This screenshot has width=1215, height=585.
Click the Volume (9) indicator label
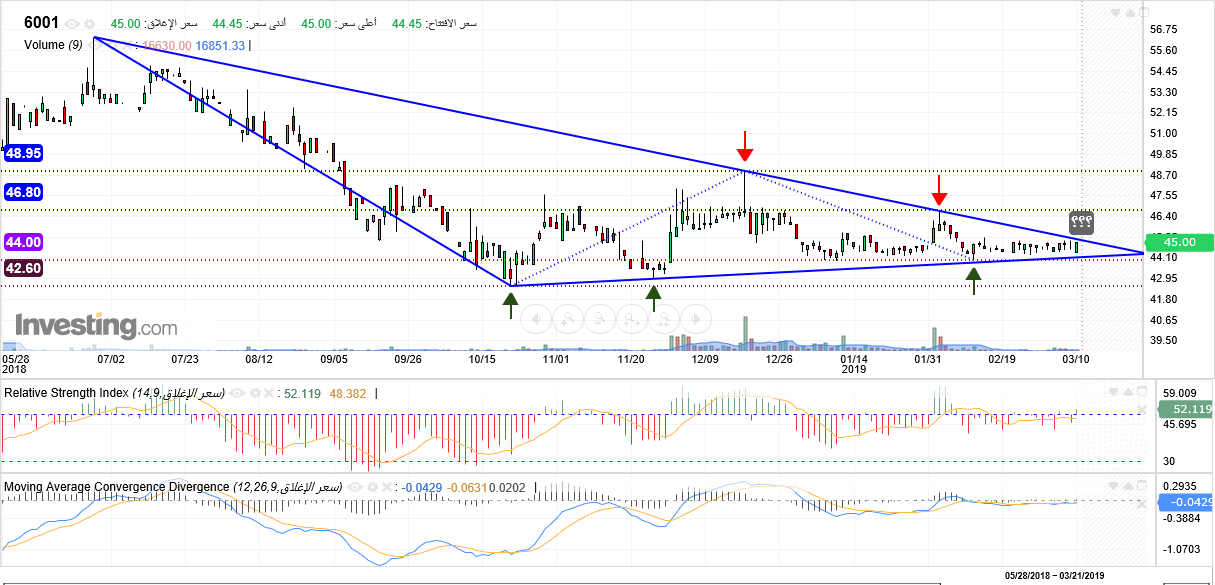[x=54, y=44]
